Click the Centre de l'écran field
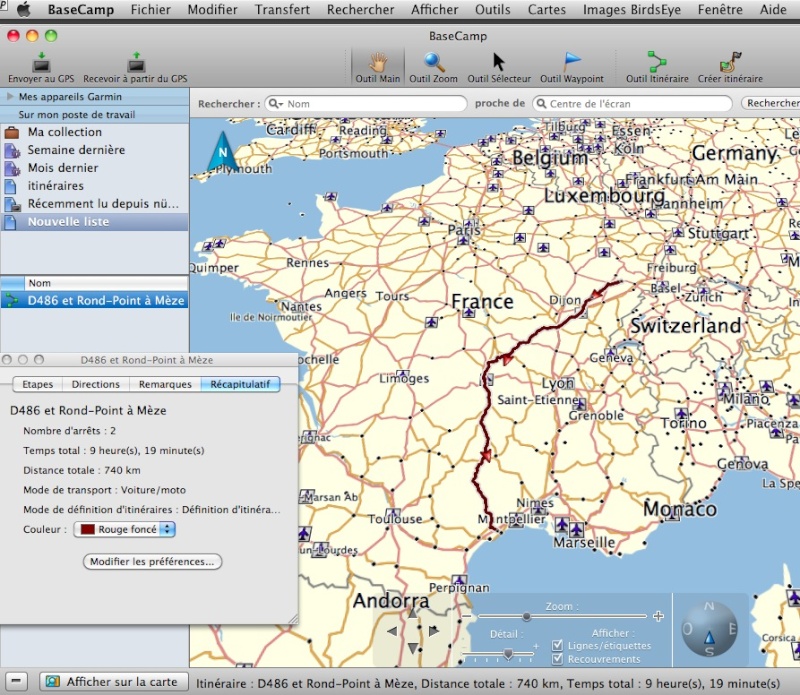This screenshot has height=695, width=800. [x=633, y=104]
